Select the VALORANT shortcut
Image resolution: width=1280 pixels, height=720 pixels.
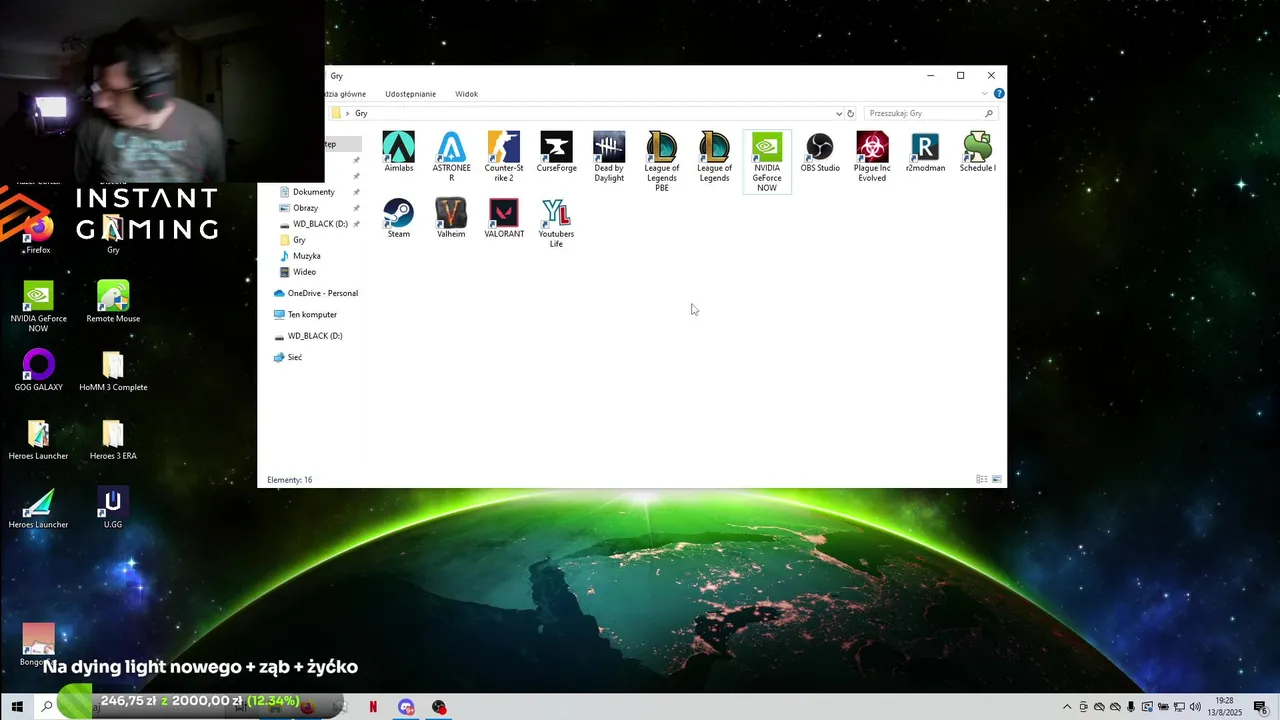click(x=504, y=218)
